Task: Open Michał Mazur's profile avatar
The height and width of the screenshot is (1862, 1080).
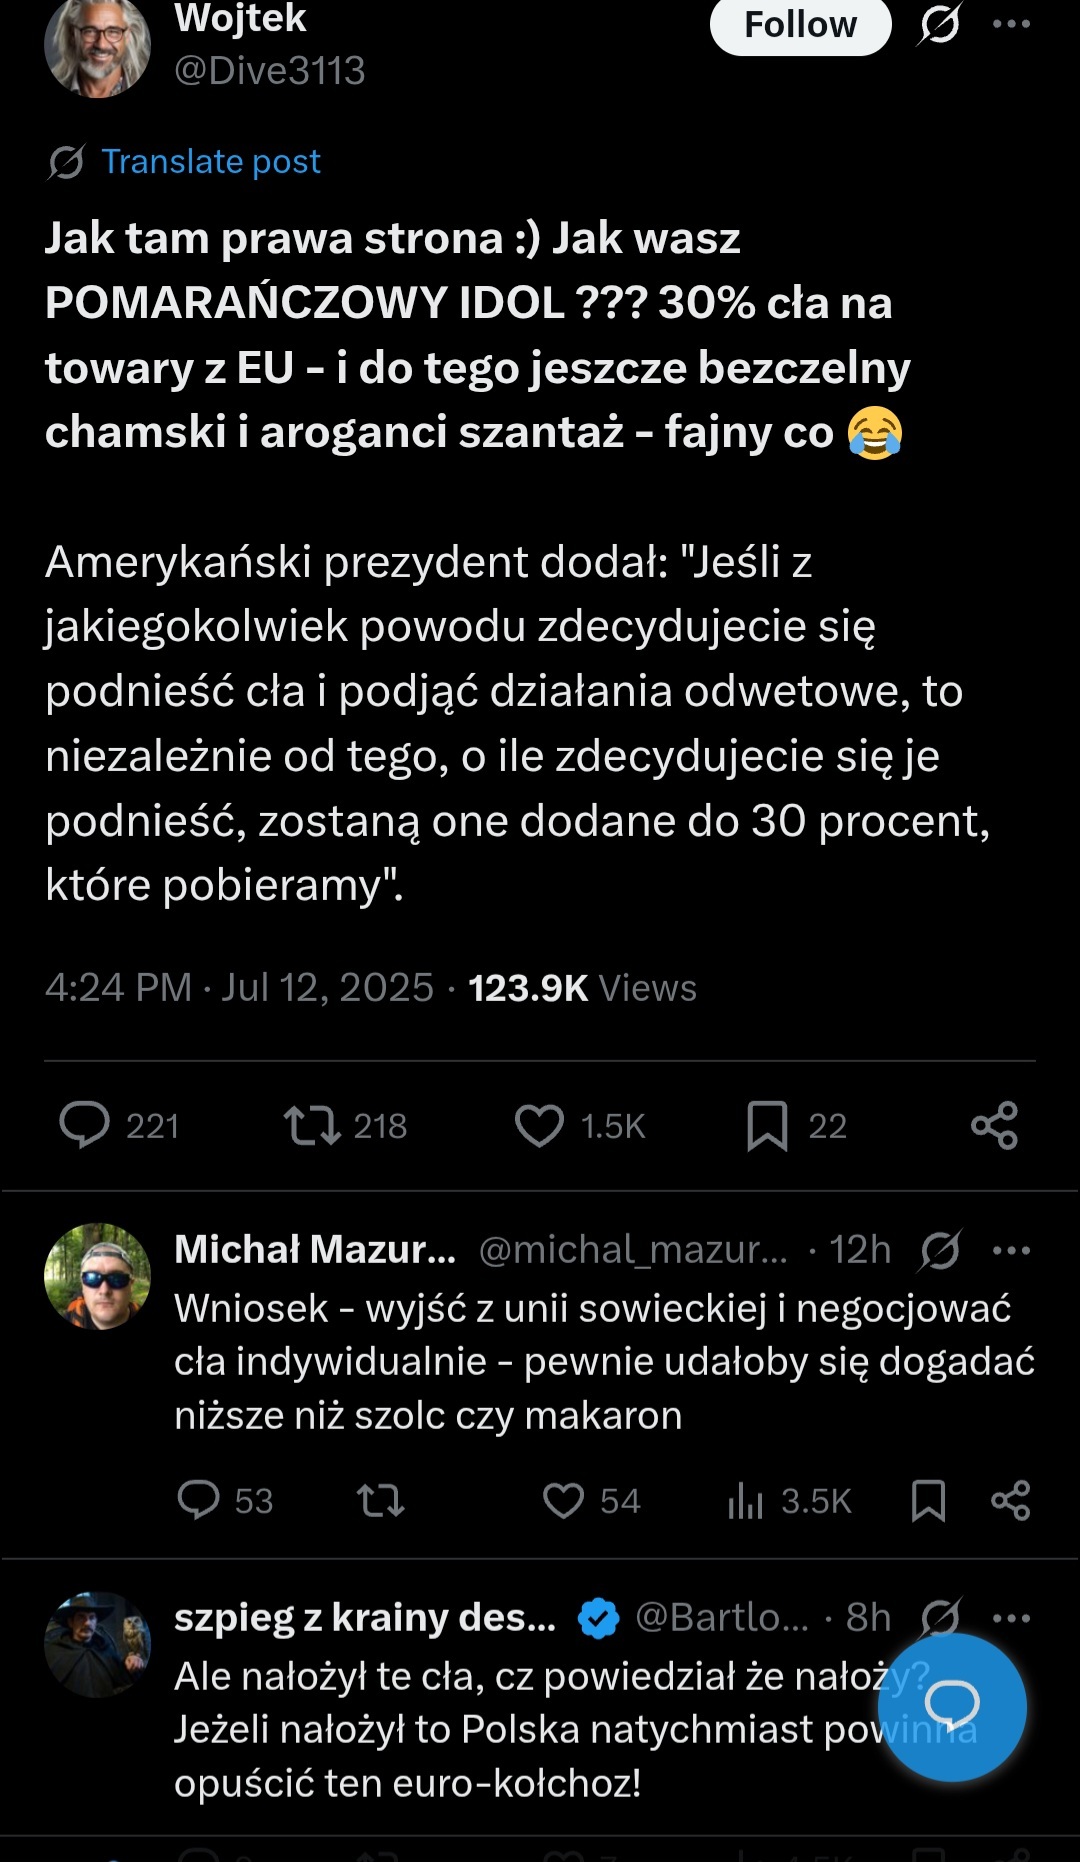Action: (x=97, y=1277)
